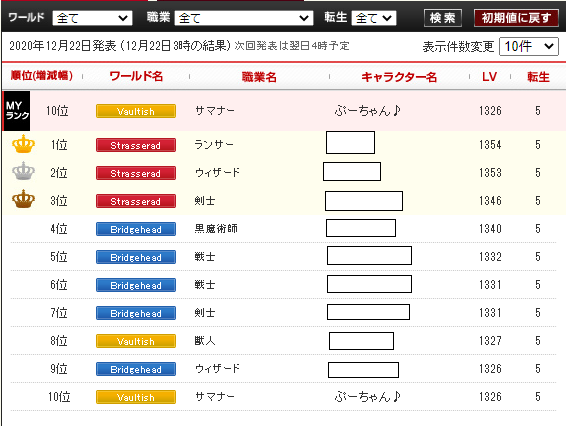
Task: Click the MY ランク badge
Action: (x=17, y=110)
